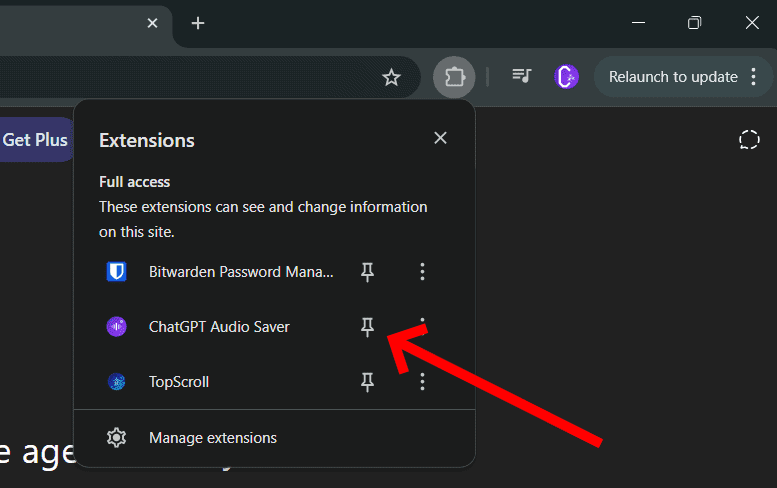Screen dimensions: 777x488
Task: Open a new tab with plus button
Action: pos(198,23)
